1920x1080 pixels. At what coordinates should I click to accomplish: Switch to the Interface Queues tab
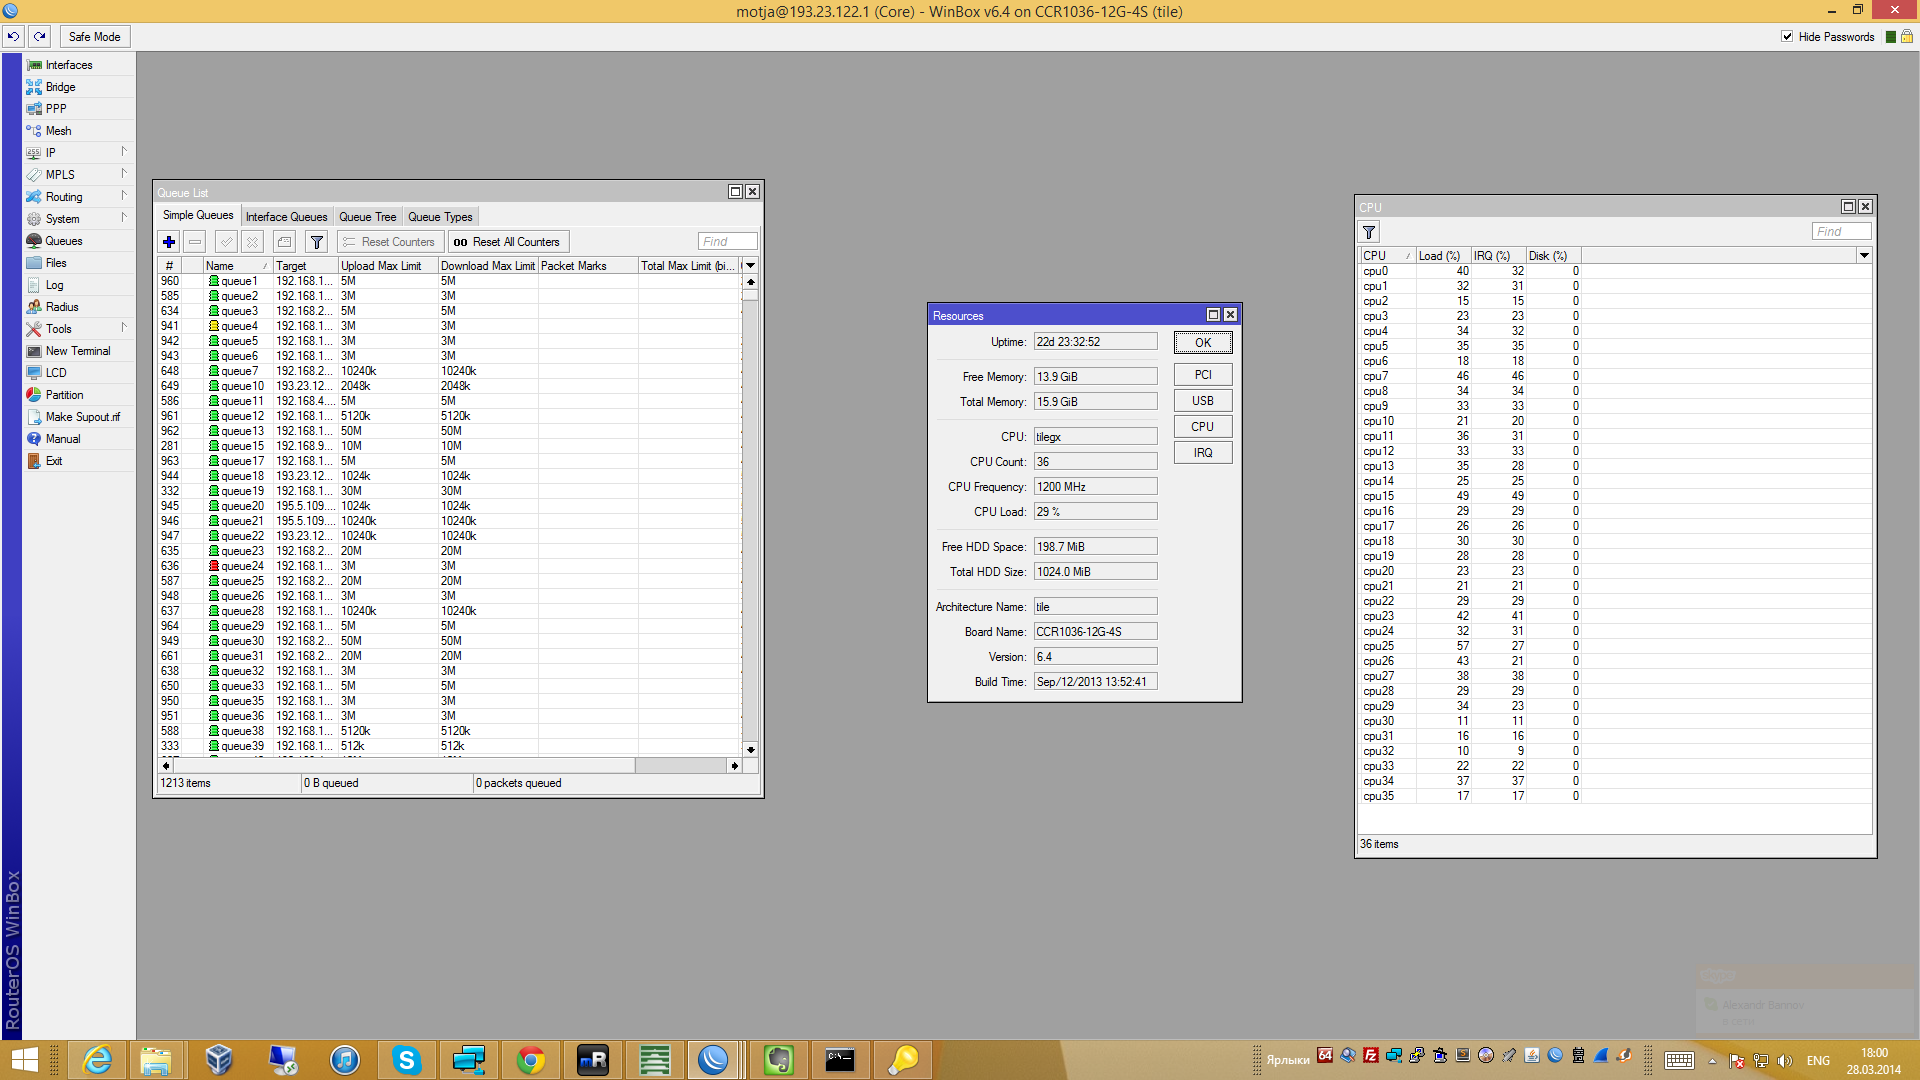coord(286,217)
